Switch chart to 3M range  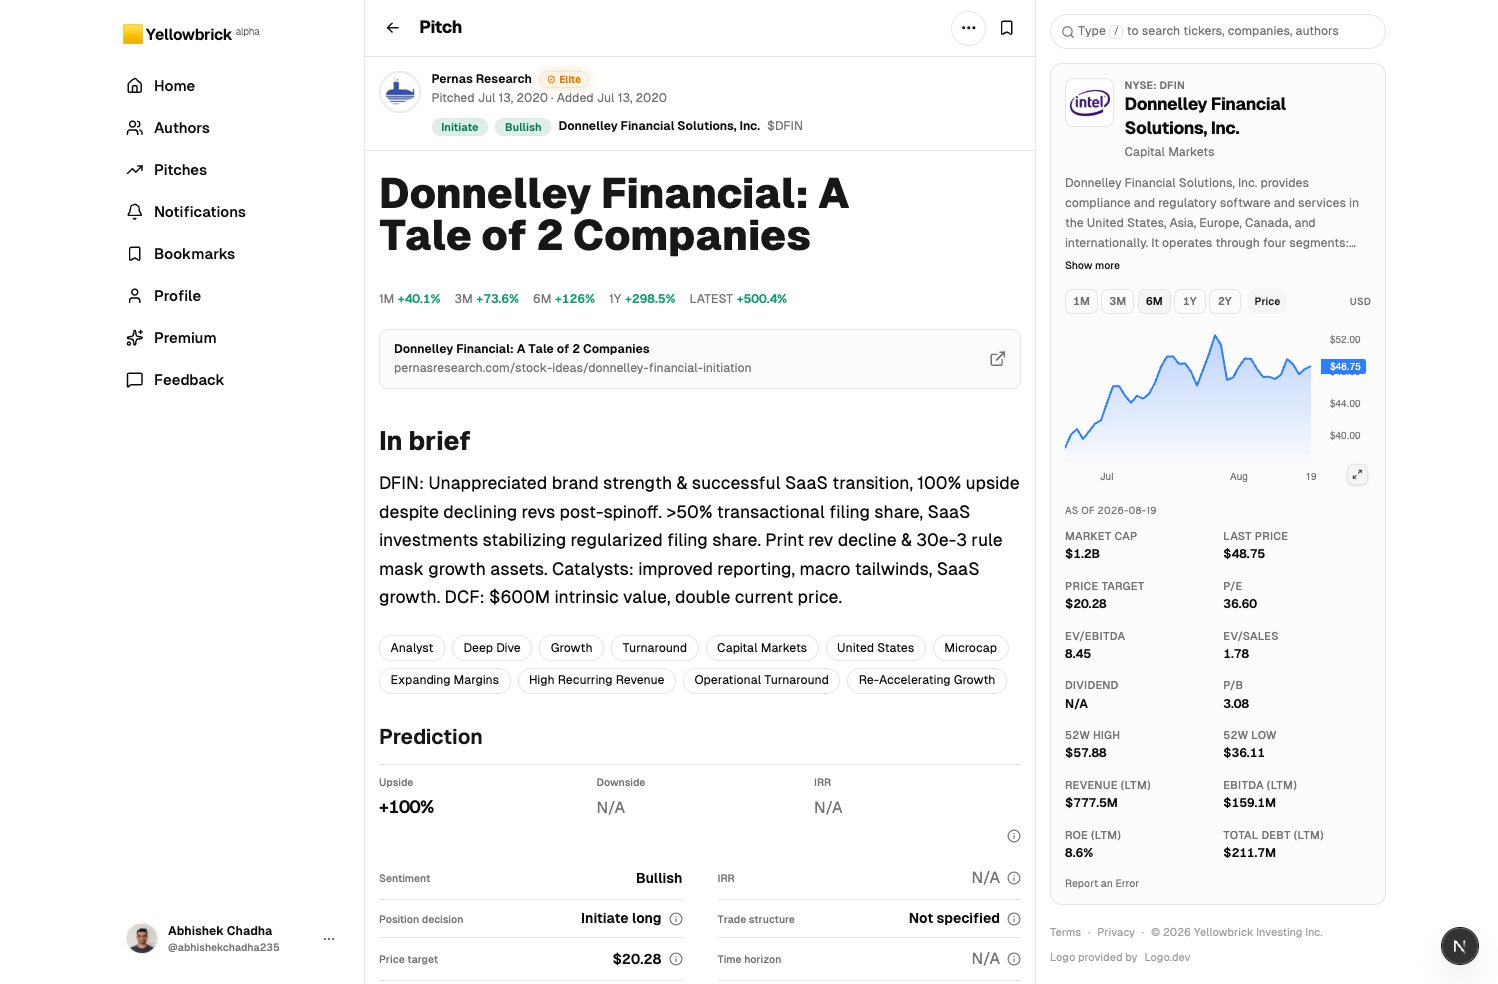point(1118,301)
